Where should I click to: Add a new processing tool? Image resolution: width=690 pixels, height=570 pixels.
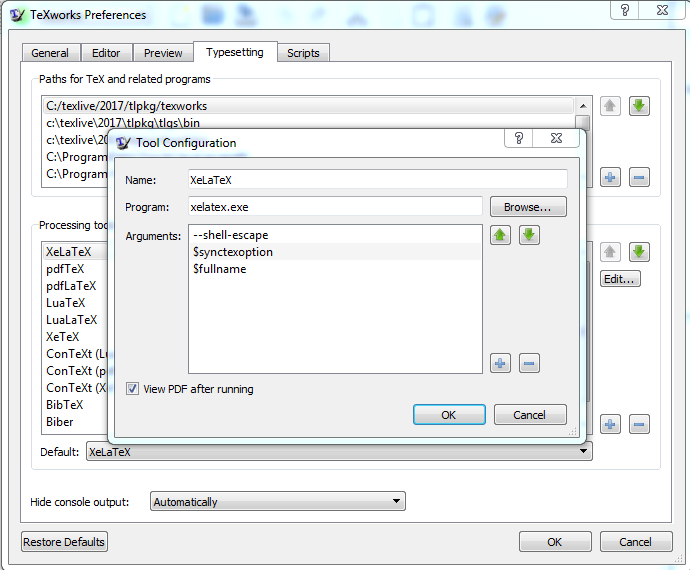pyautogui.click(x=610, y=424)
